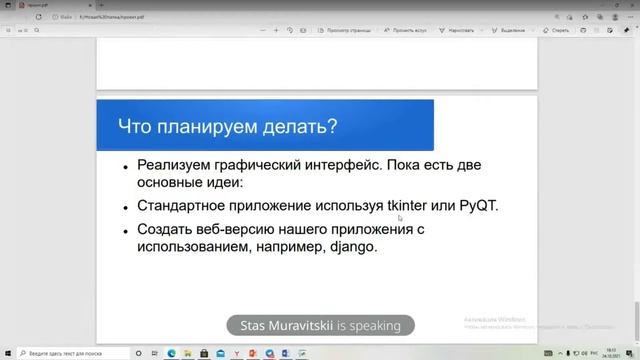
Task: Open Mail app from taskbar
Action: pyautogui.click(x=220, y=353)
